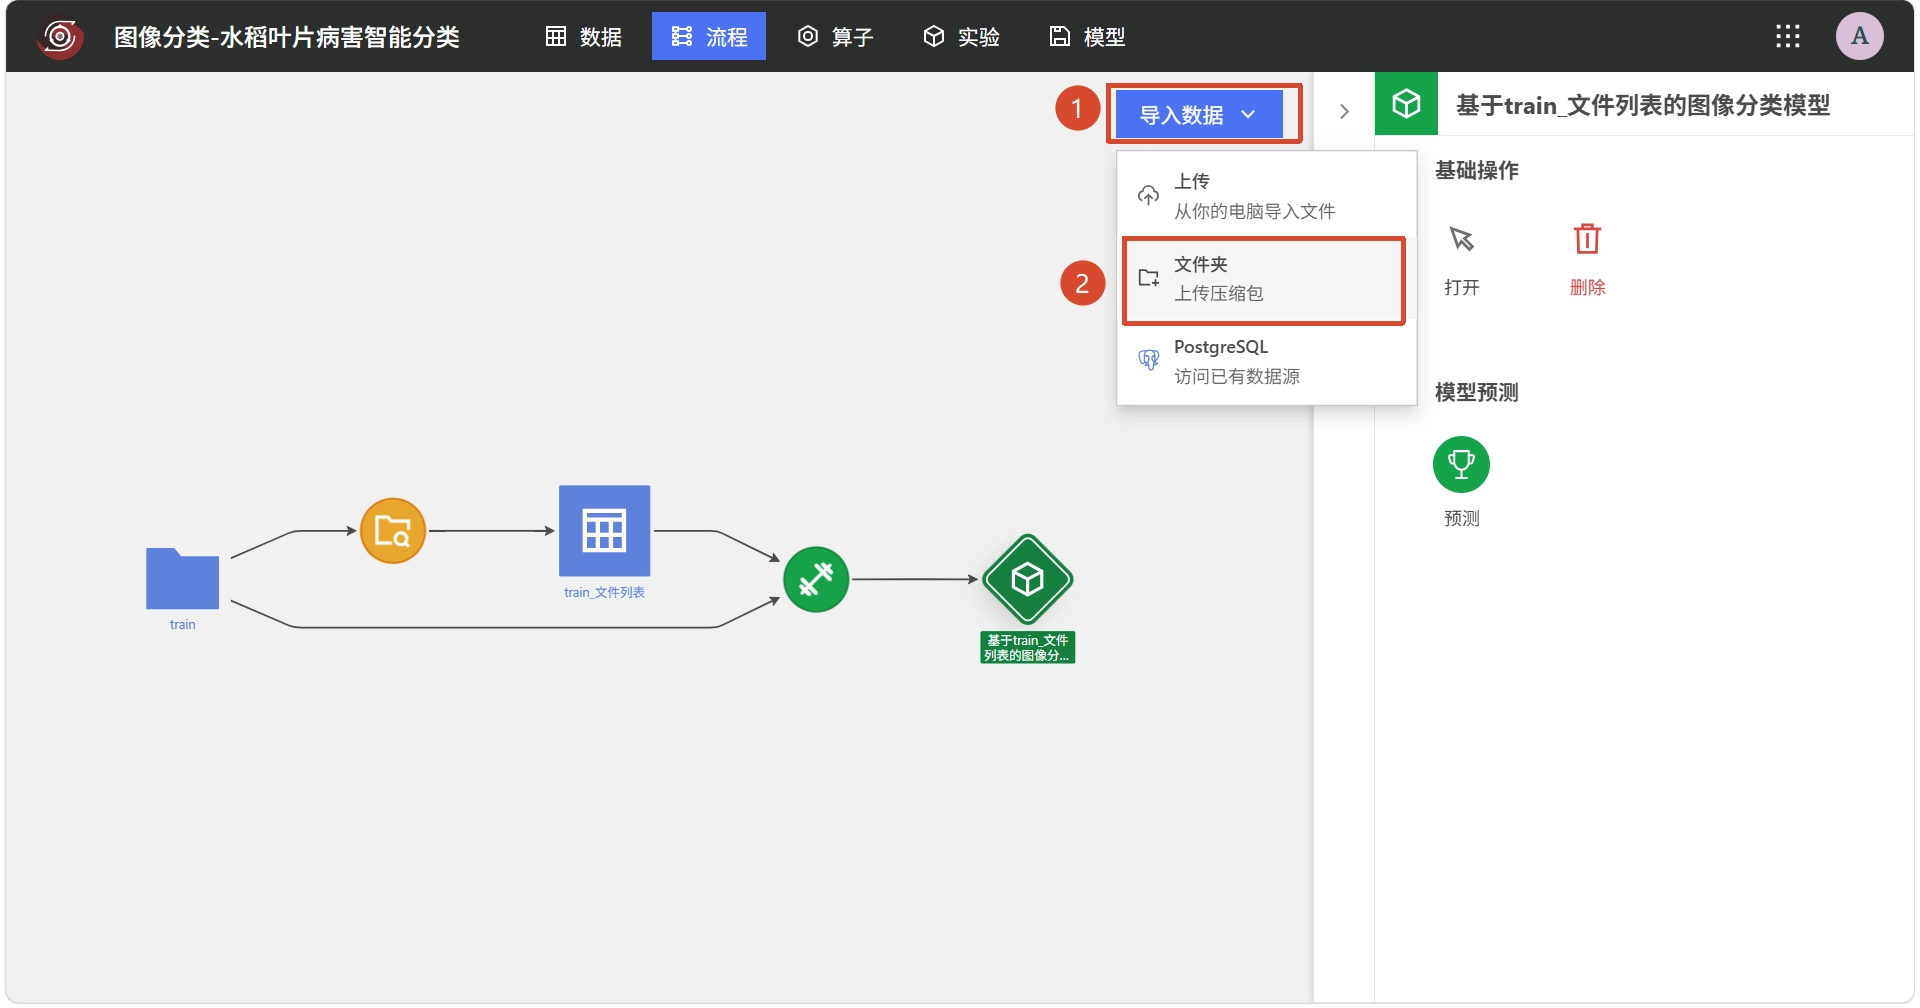Screen dimensions: 1920x1008
Task: Click the project title 图像分类-水稻叶片病害智能分类
Action: pos(287,37)
